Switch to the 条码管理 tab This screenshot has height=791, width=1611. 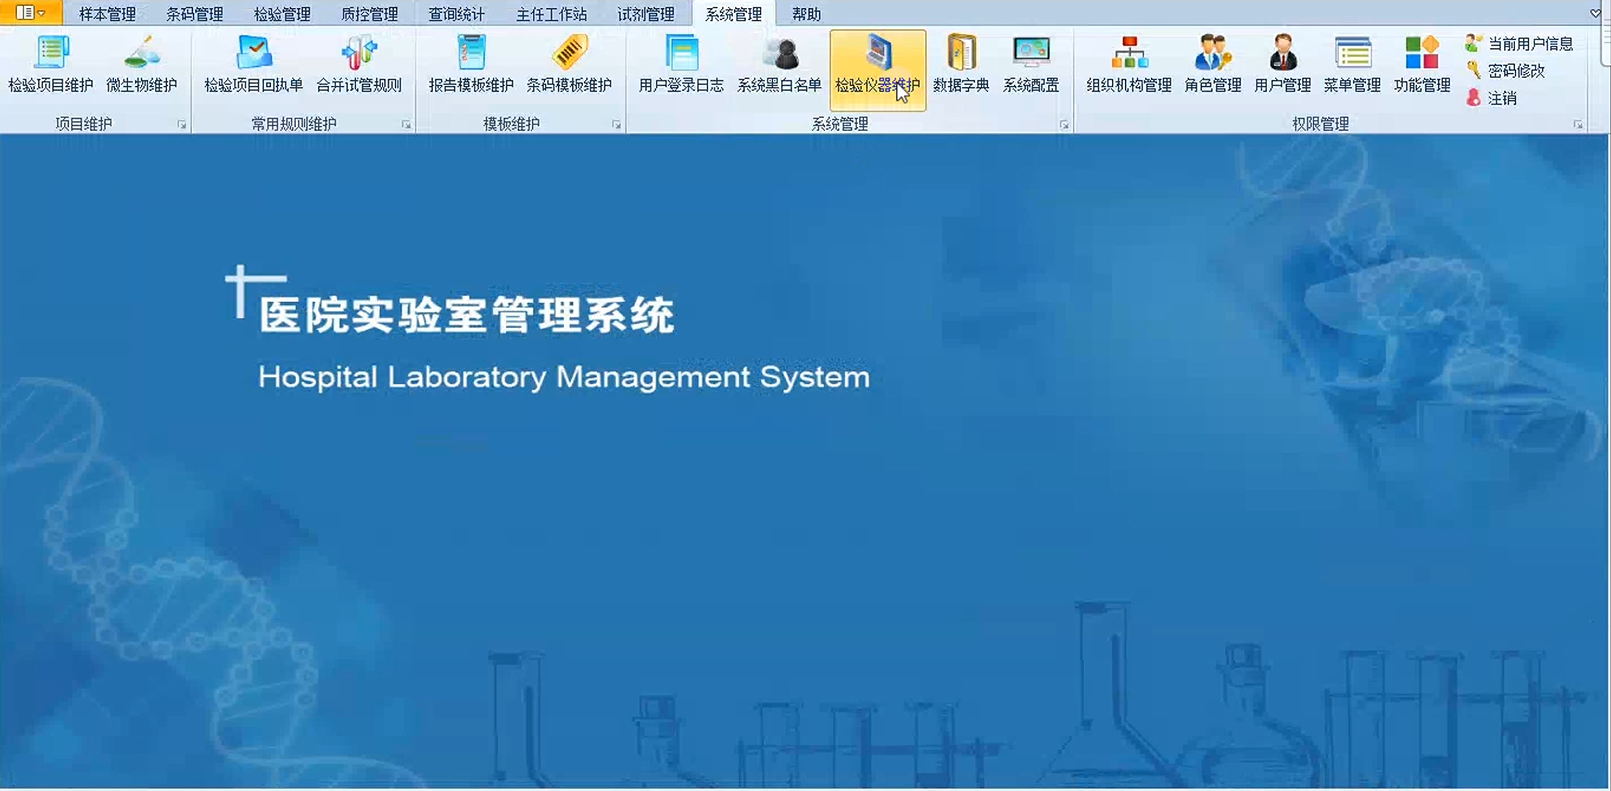pyautogui.click(x=195, y=14)
